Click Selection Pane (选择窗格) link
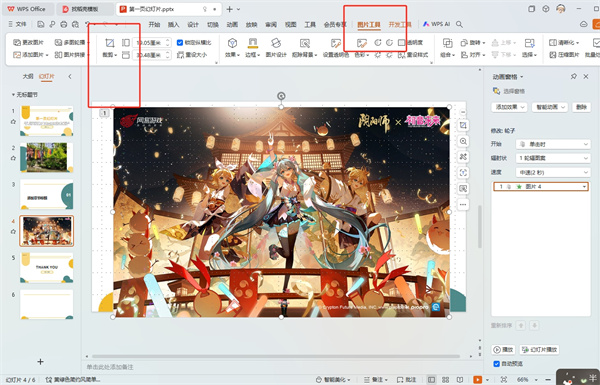This screenshot has width=600, height=385. [x=509, y=91]
